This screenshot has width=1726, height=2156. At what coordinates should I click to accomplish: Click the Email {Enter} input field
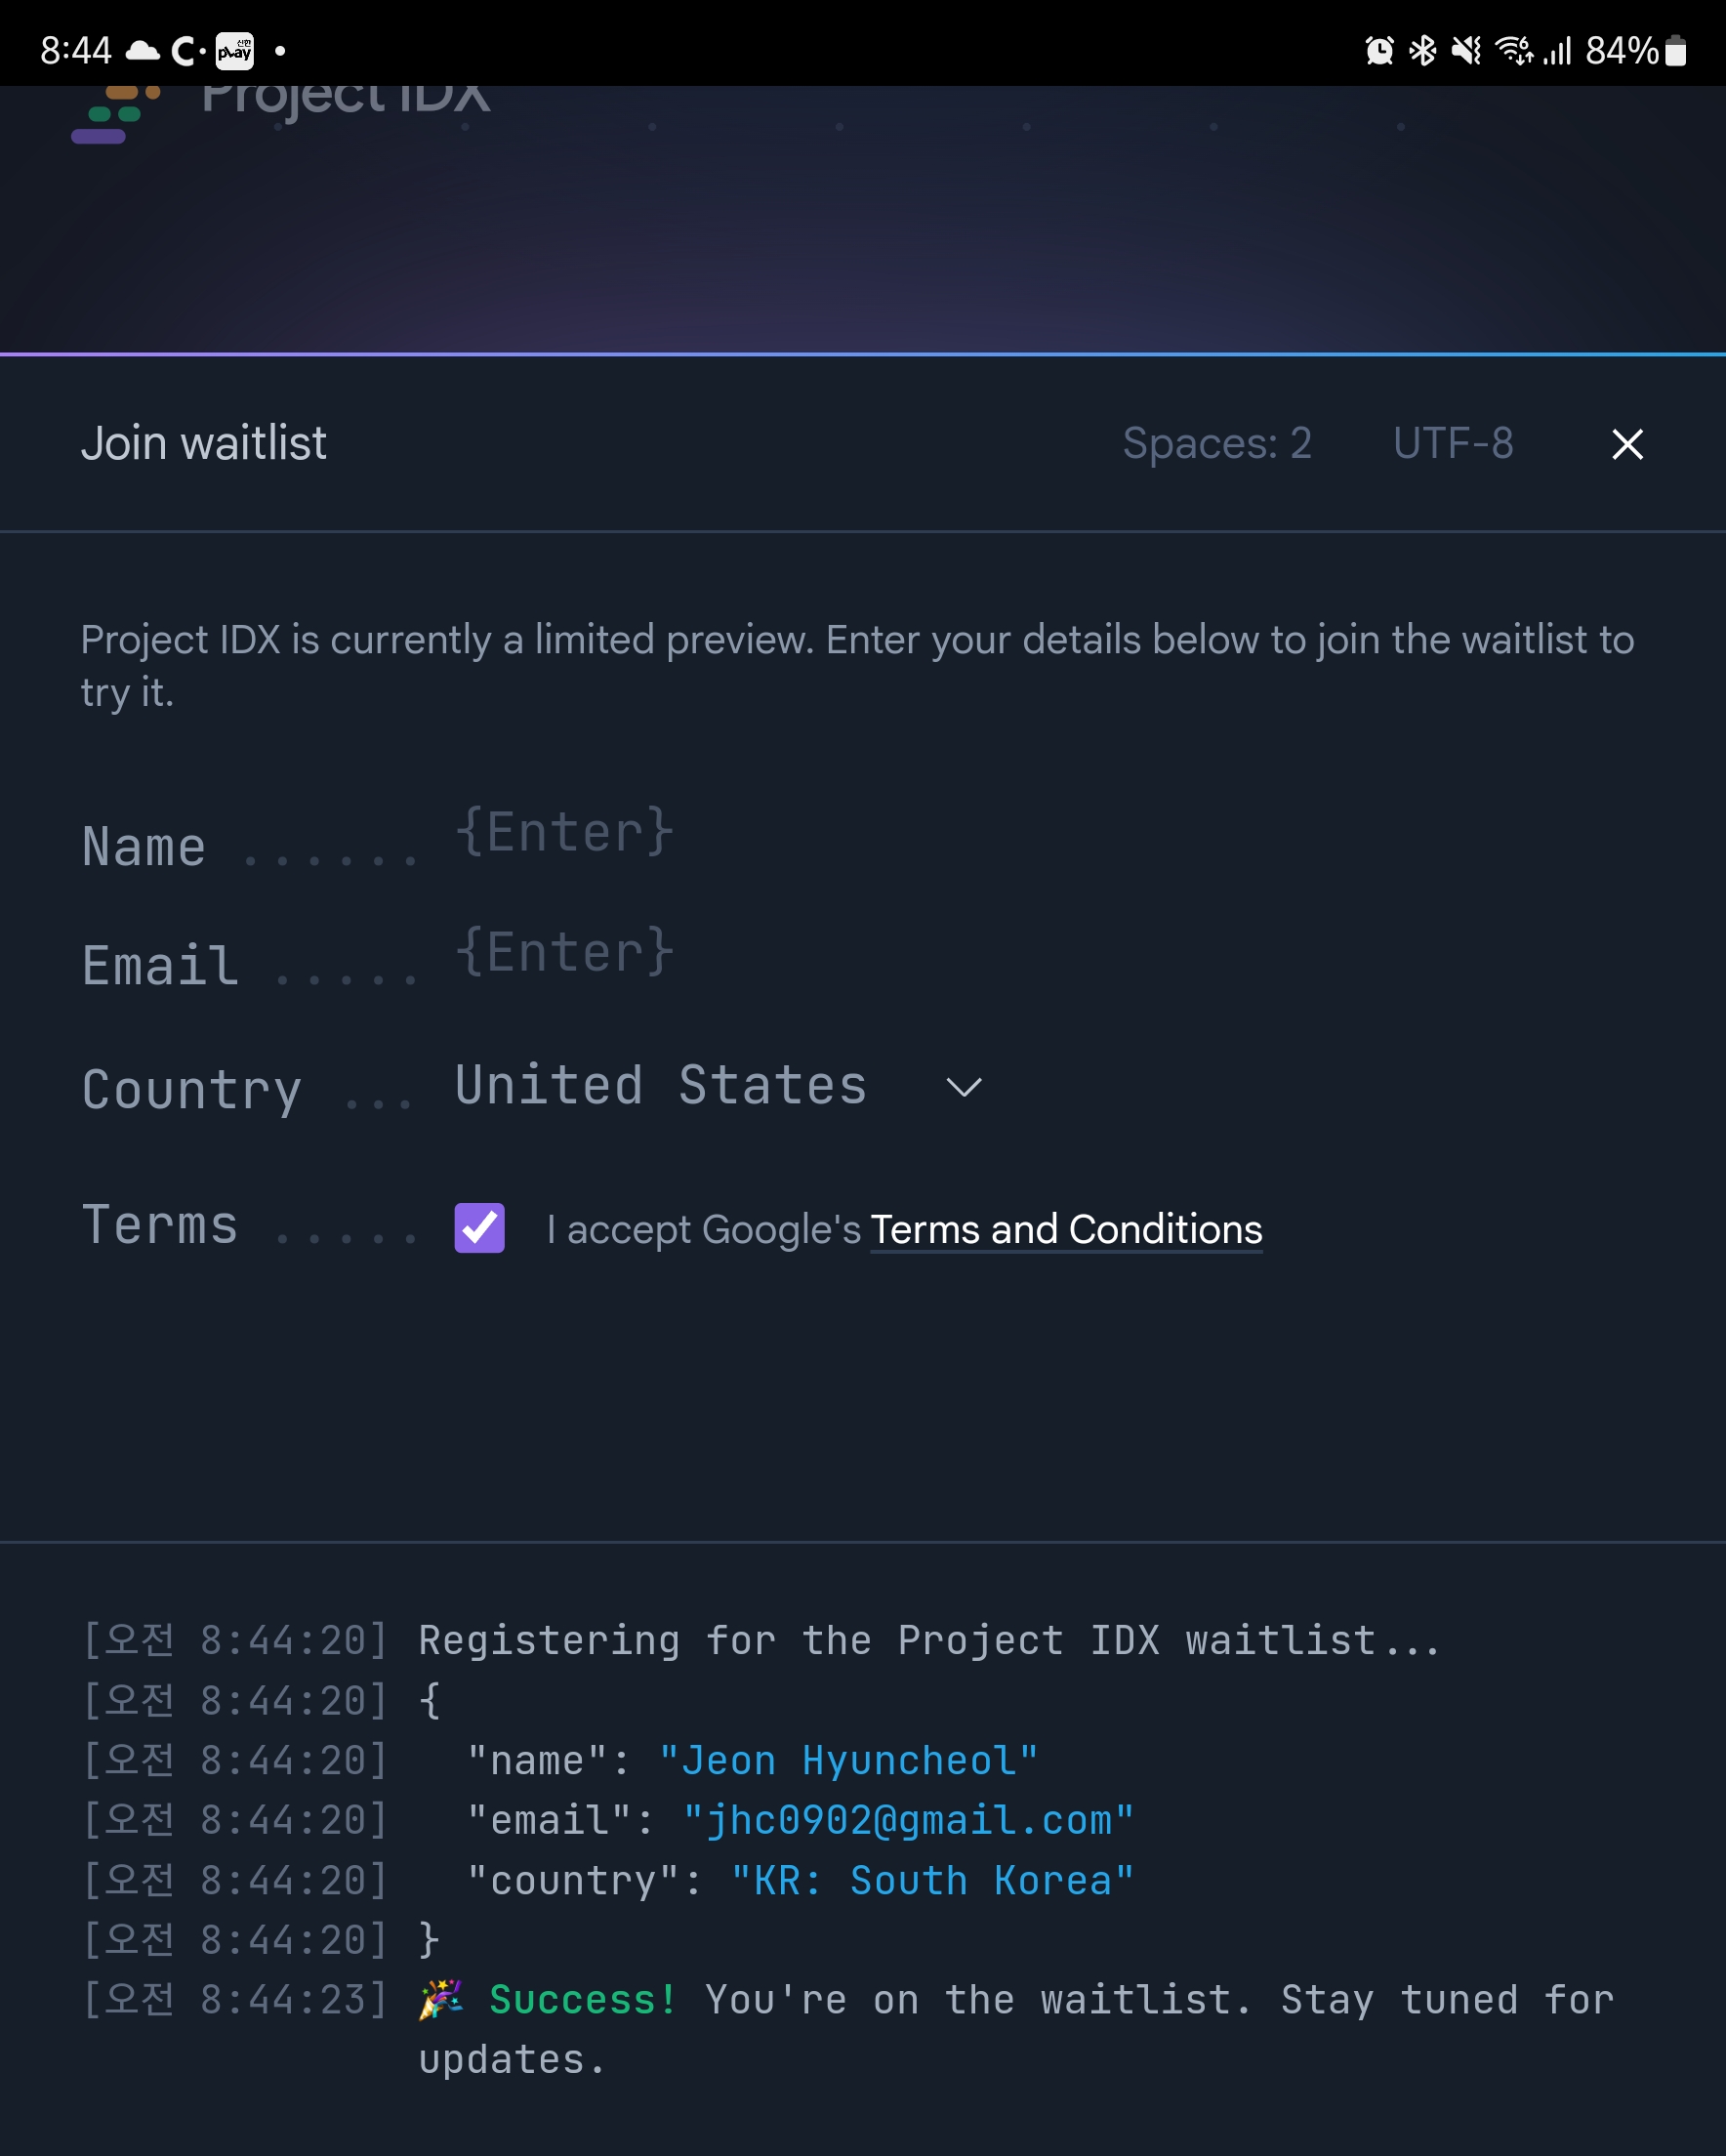pos(565,951)
